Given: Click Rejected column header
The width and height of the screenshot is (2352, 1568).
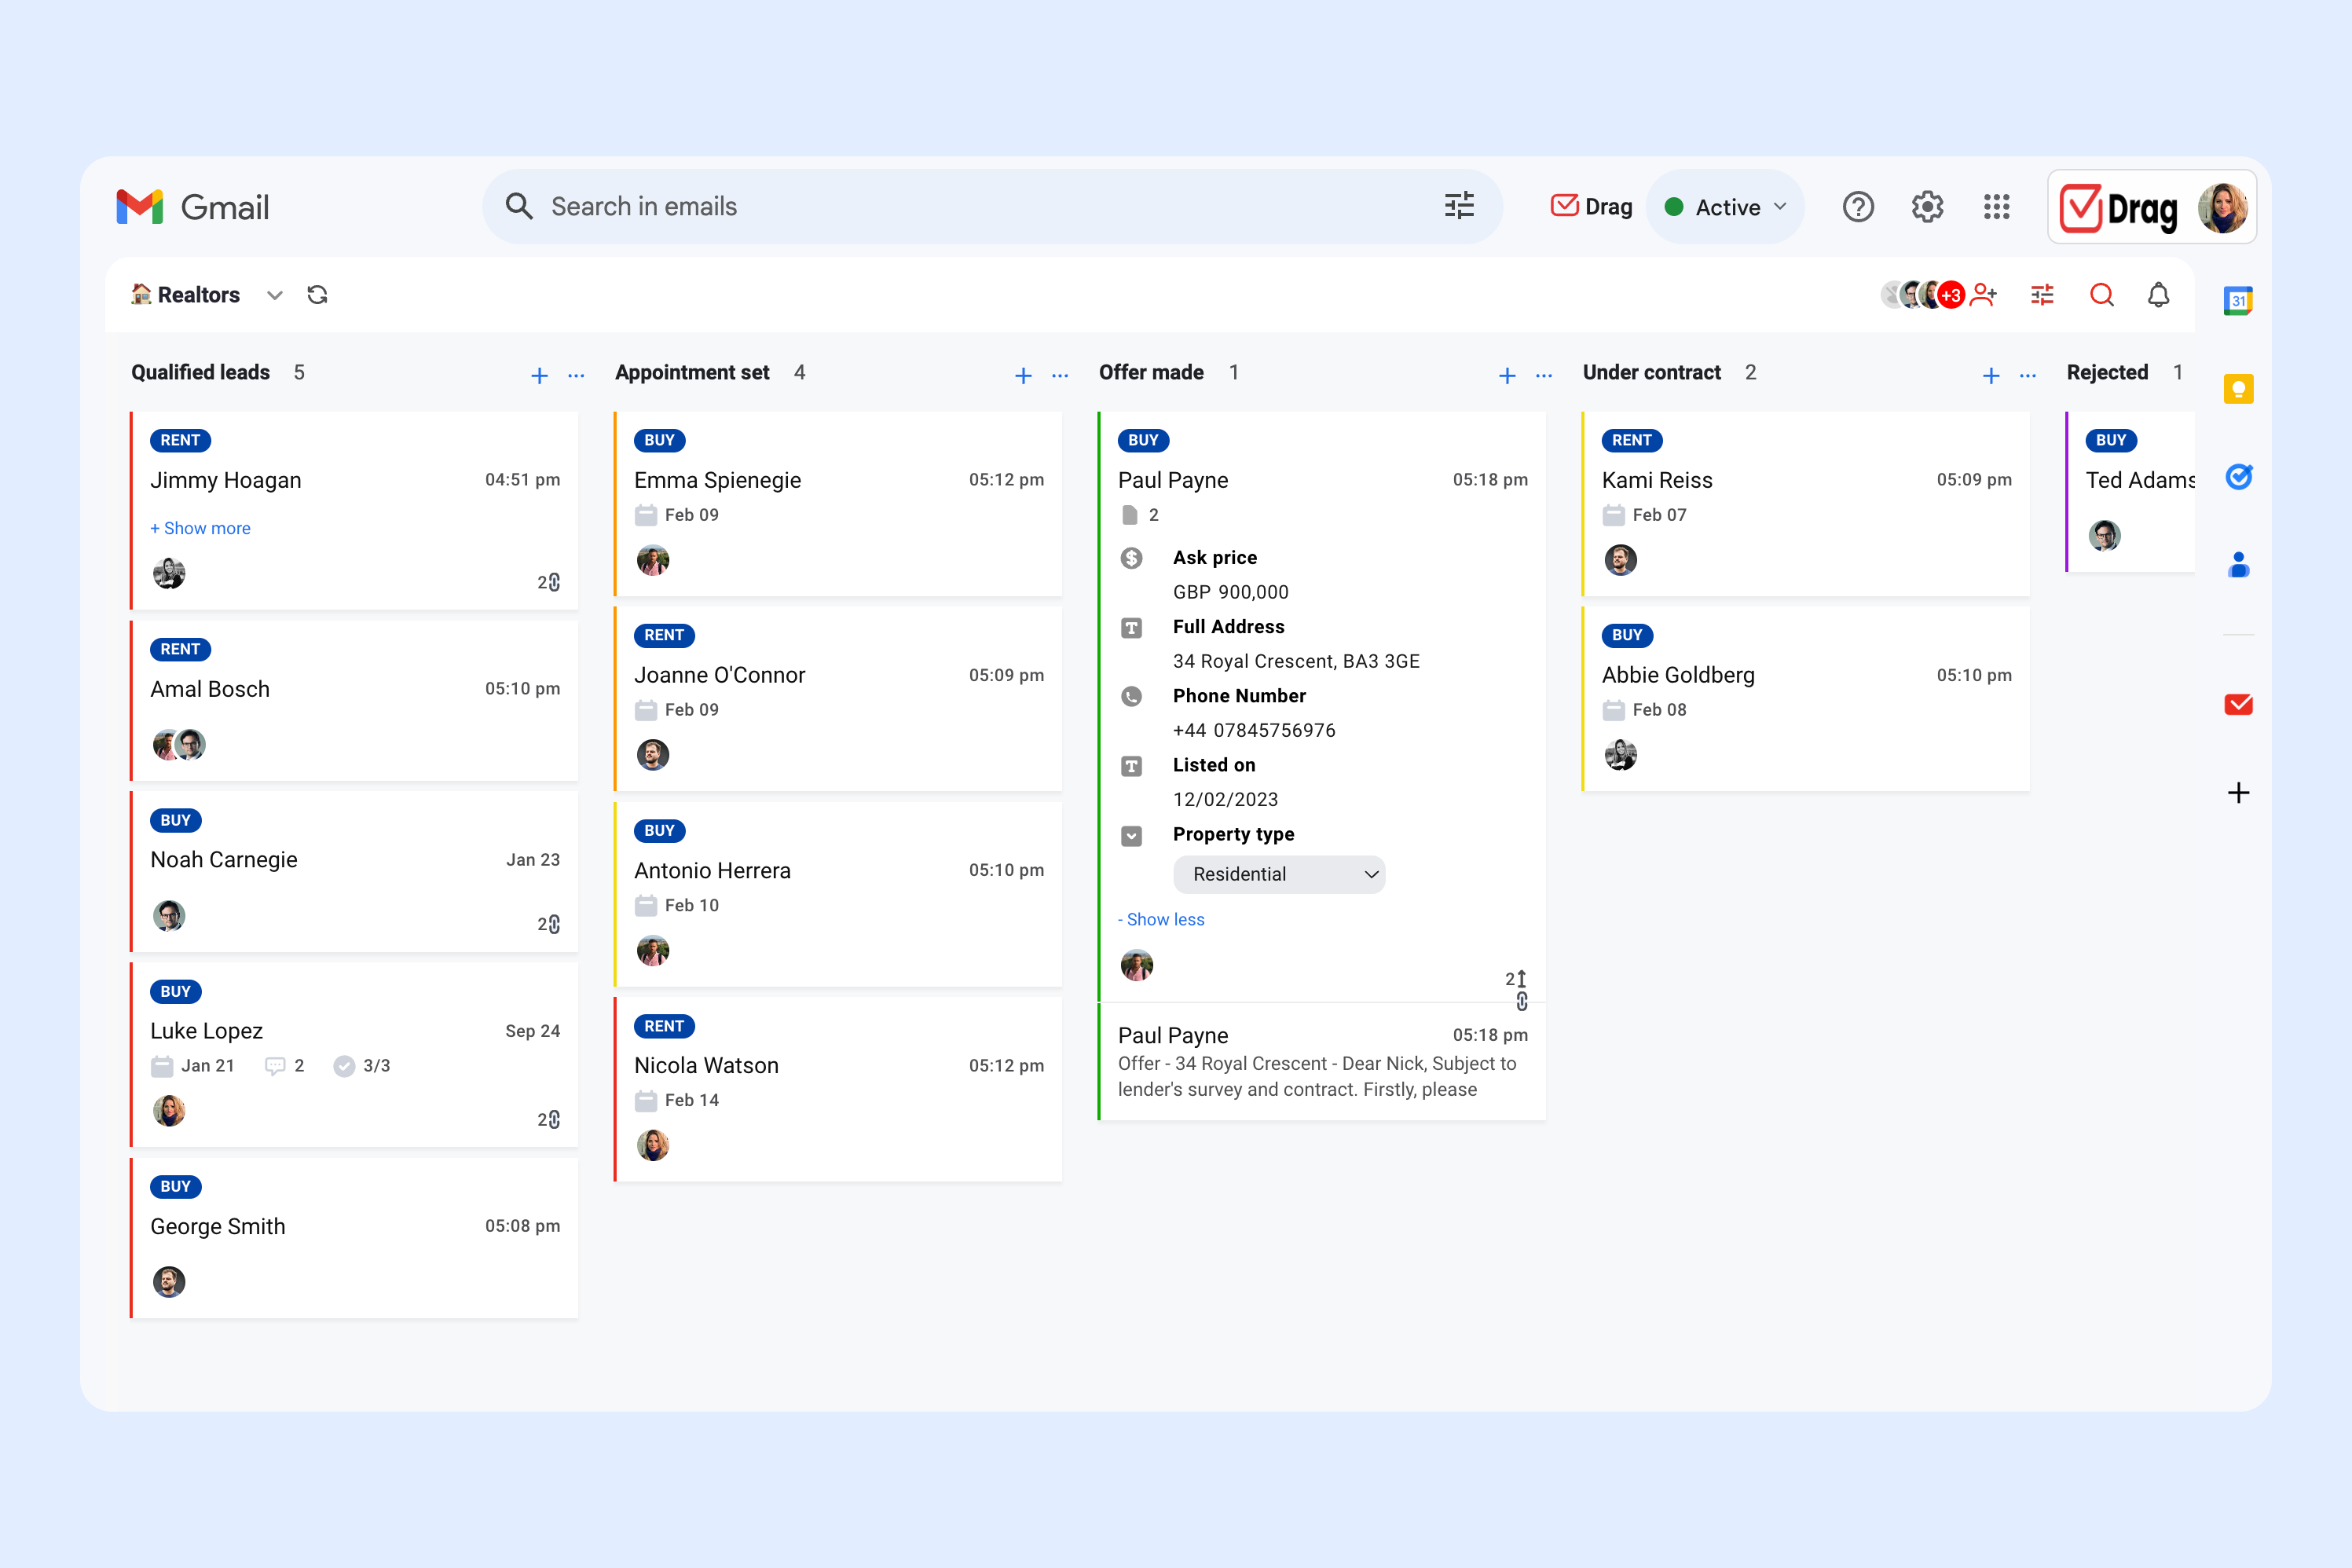Looking at the screenshot, I should click(x=2107, y=373).
